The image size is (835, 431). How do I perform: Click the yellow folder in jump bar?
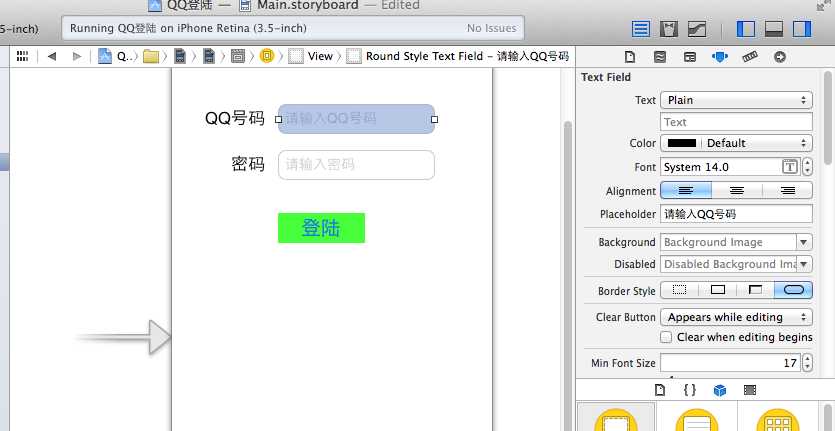pyautogui.click(x=151, y=56)
